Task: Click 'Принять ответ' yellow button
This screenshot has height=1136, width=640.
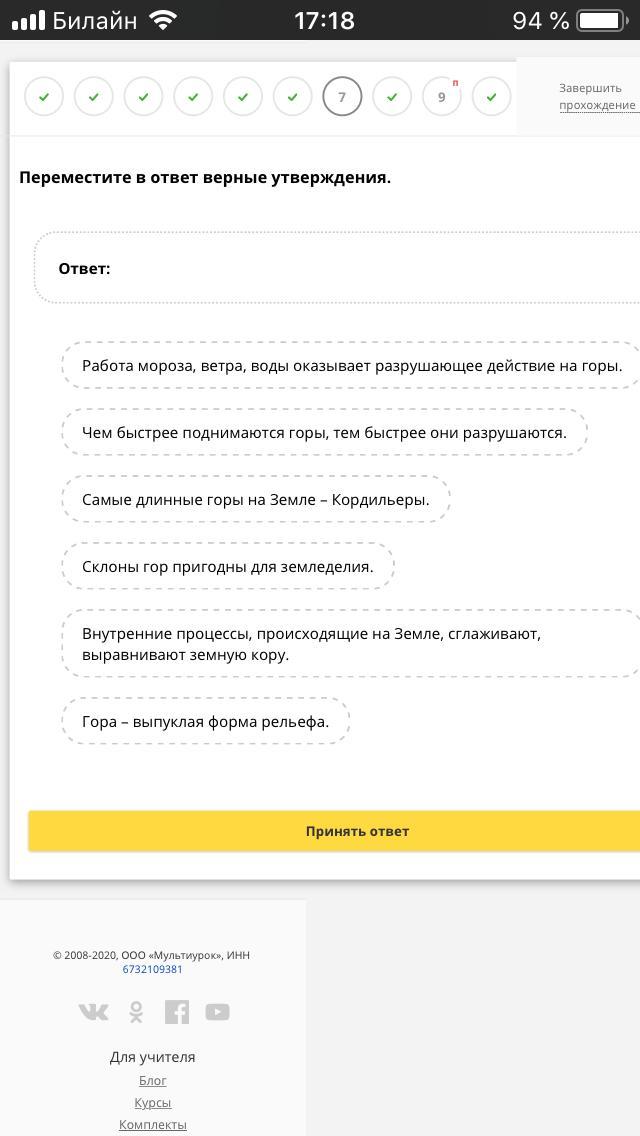Action: coord(357,831)
